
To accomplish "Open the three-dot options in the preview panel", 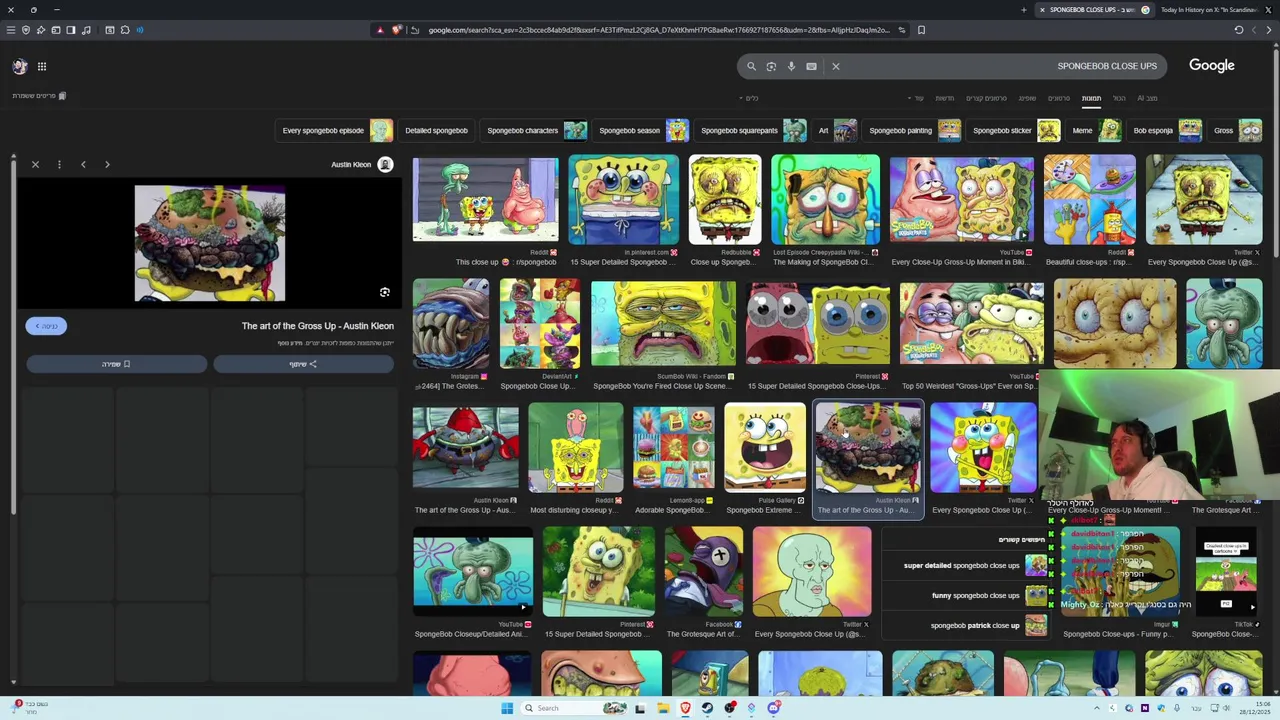I will (x=59, y=164).
